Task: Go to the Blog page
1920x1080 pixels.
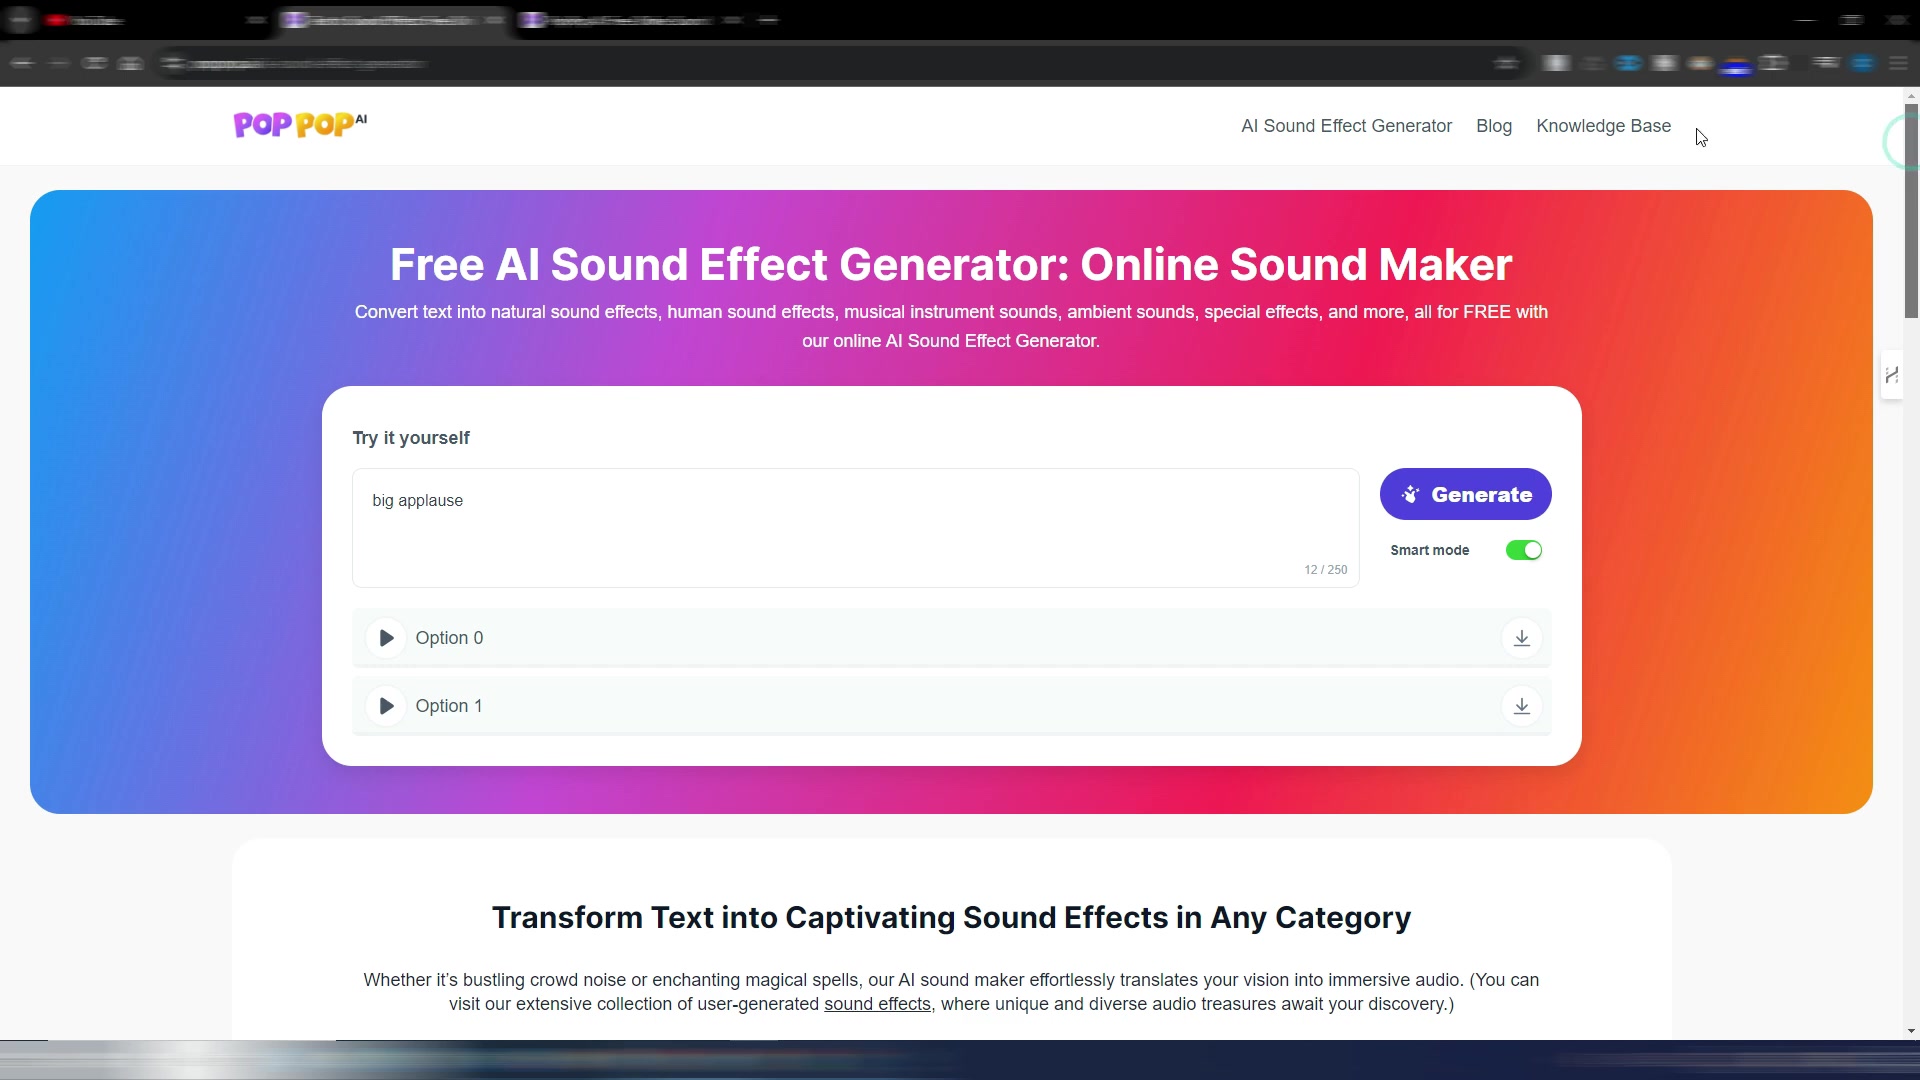Action: point(1493,126)
